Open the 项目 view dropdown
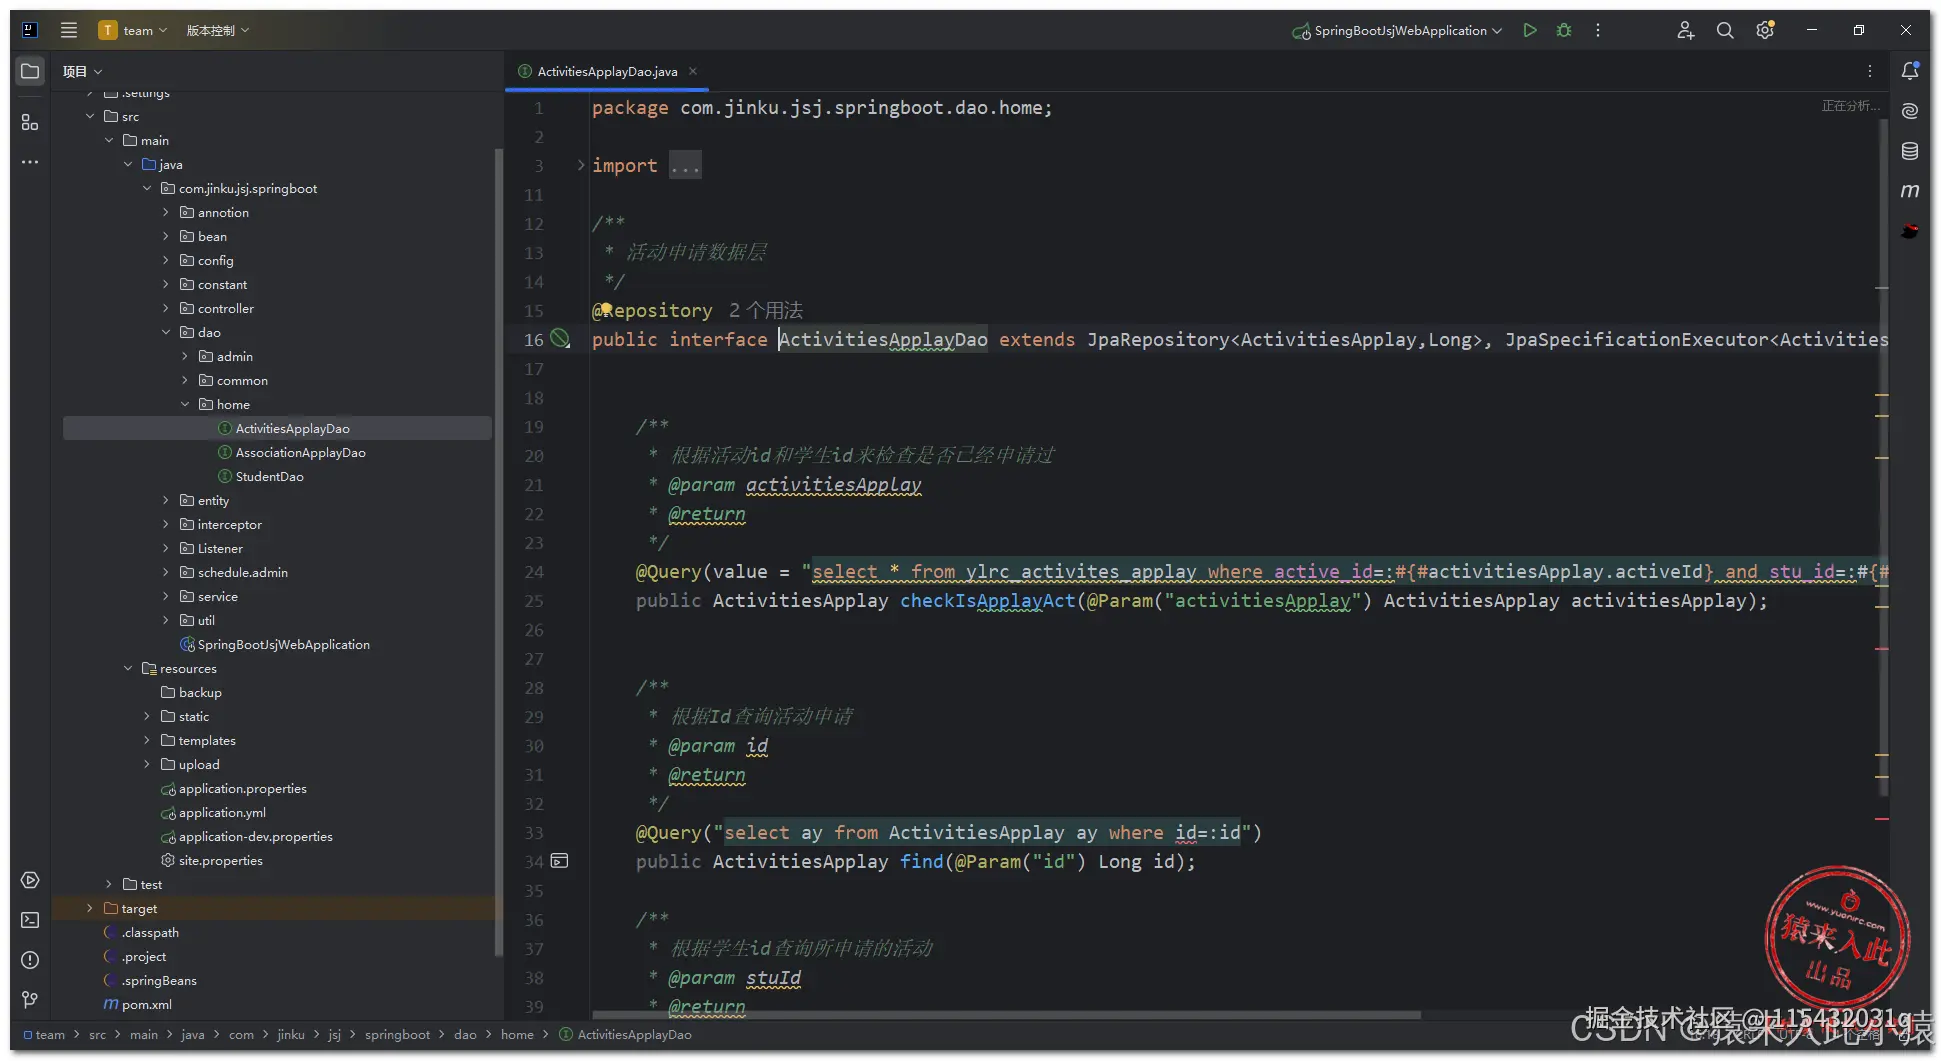 [82, 71]
